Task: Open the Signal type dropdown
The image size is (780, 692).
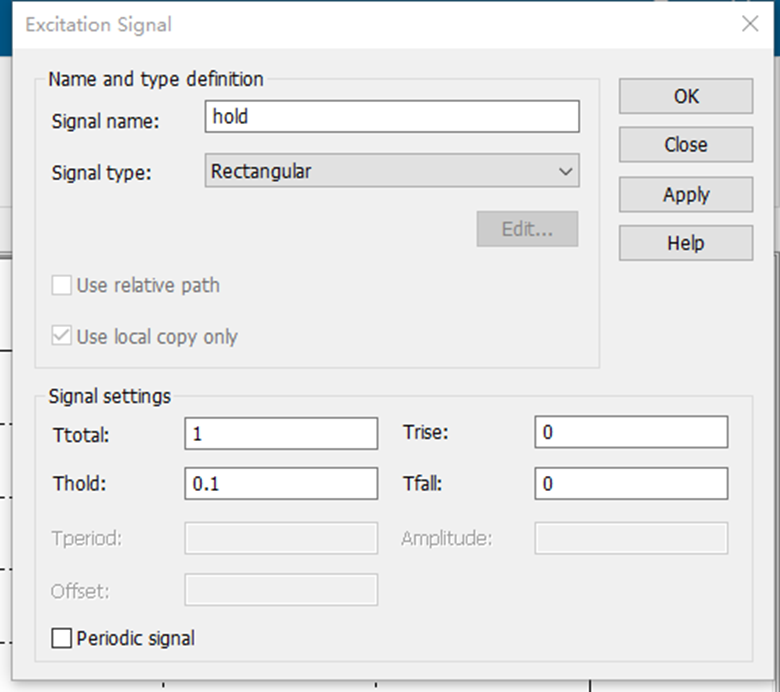Action: [x=392, y=171]
